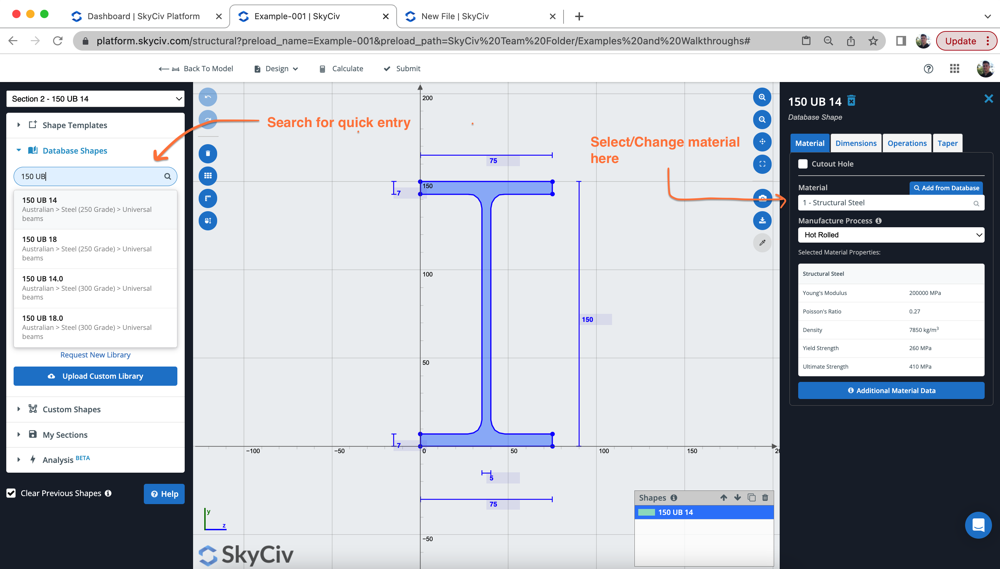Click the 1 - Structural Steel material field
Image resolution: width=1000 pixels, height=569 pixels.
click(x=891, y=203)
